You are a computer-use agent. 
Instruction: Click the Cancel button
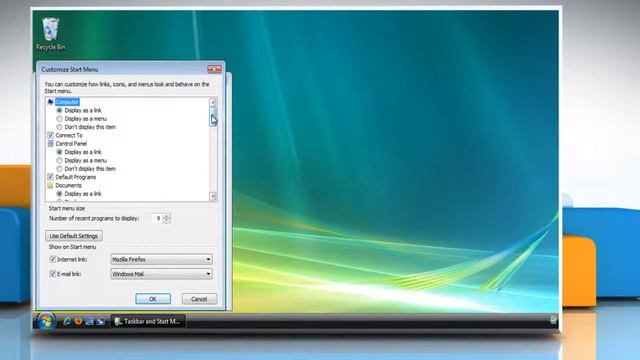199,299
